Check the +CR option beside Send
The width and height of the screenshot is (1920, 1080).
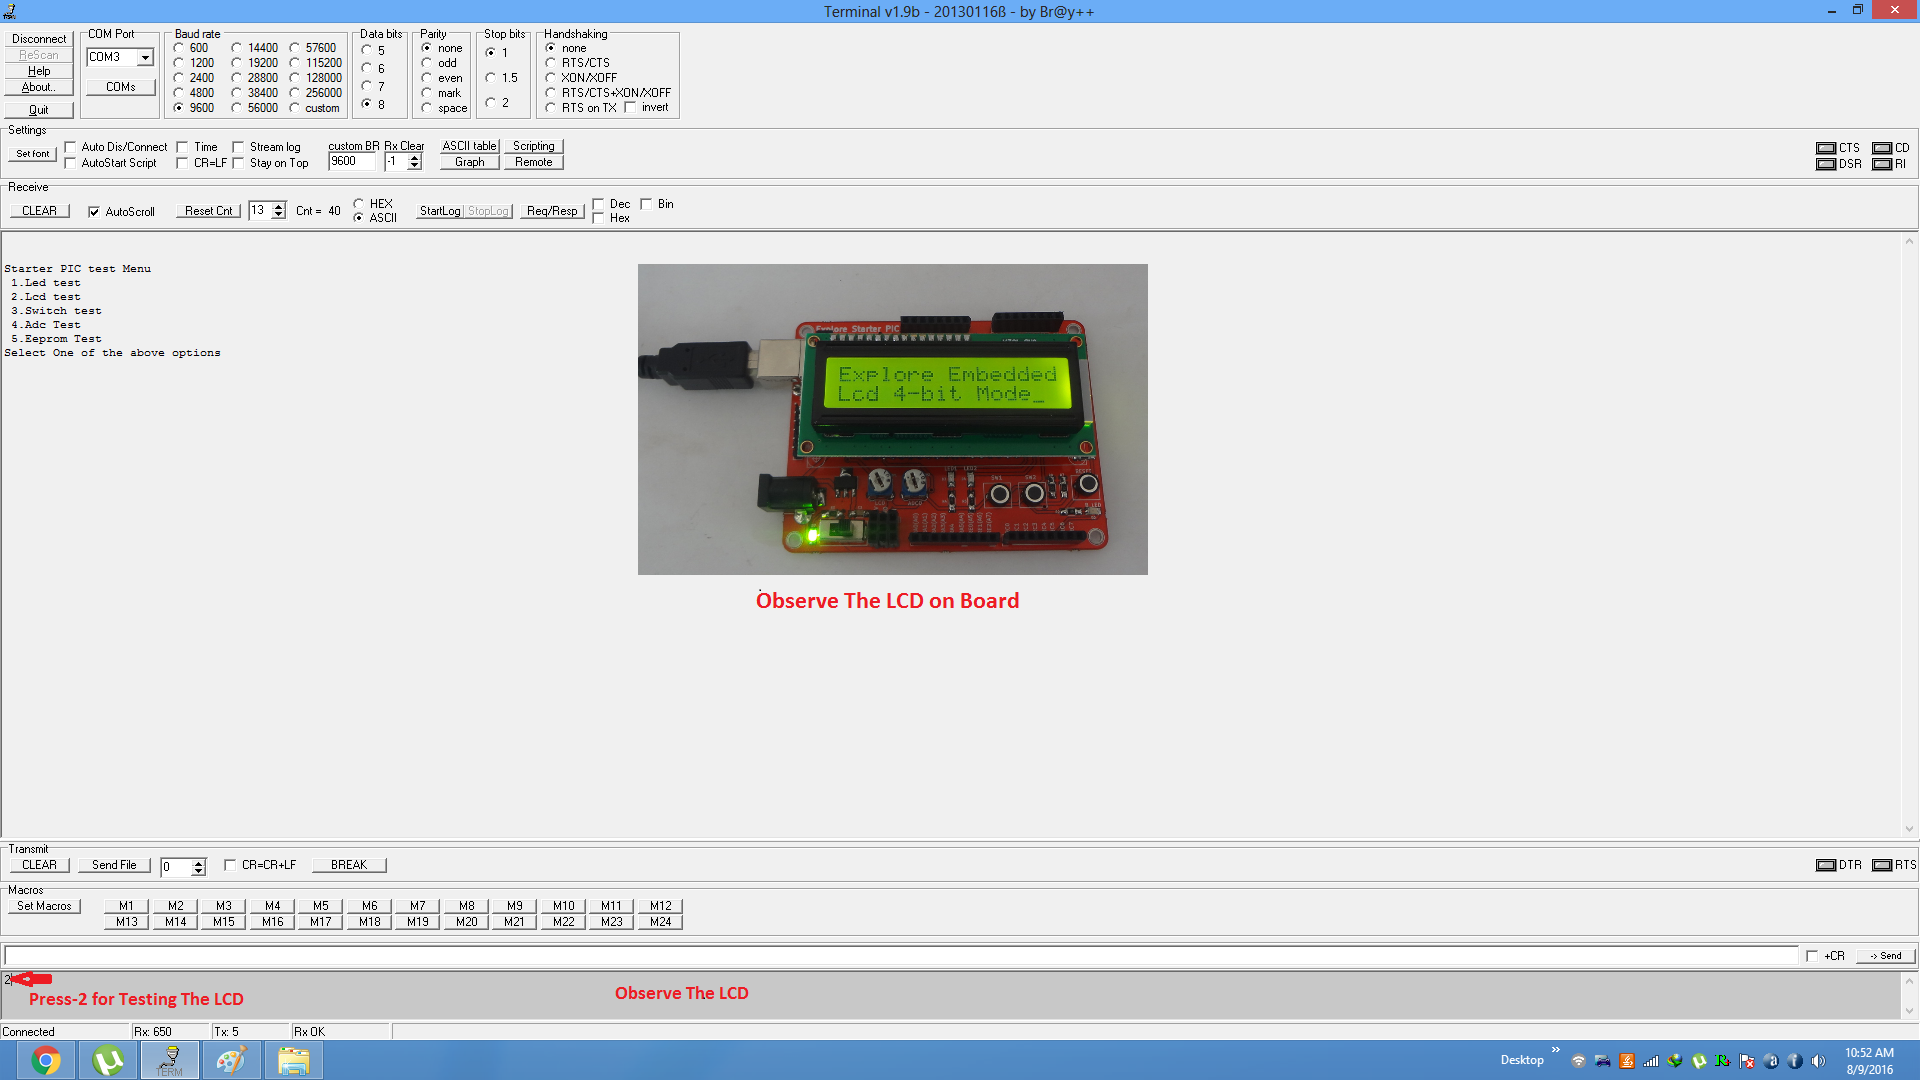[x=1812, y=956]
